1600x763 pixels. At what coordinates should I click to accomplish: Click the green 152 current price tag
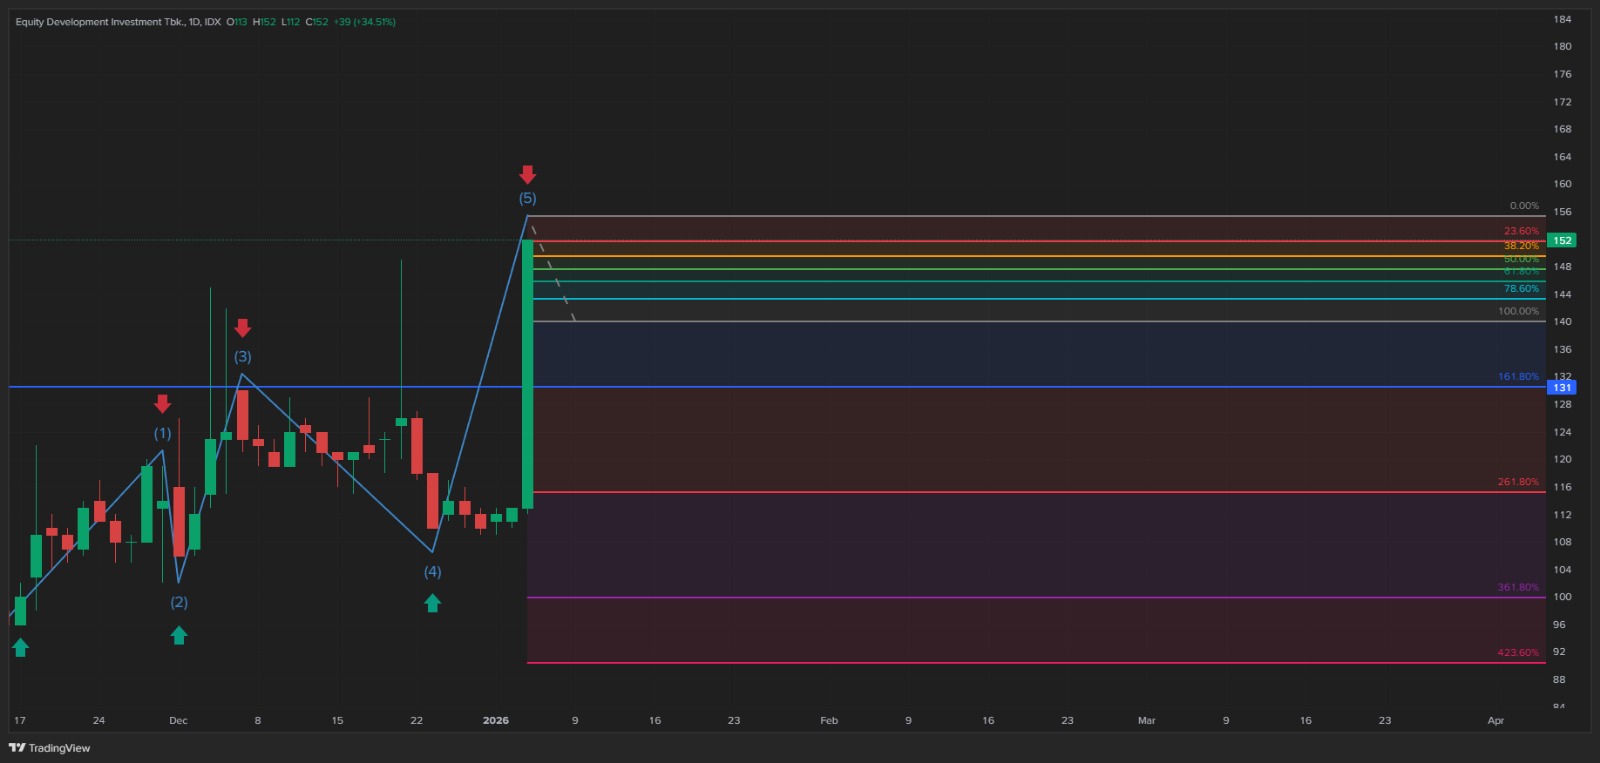pos(1561,241)
